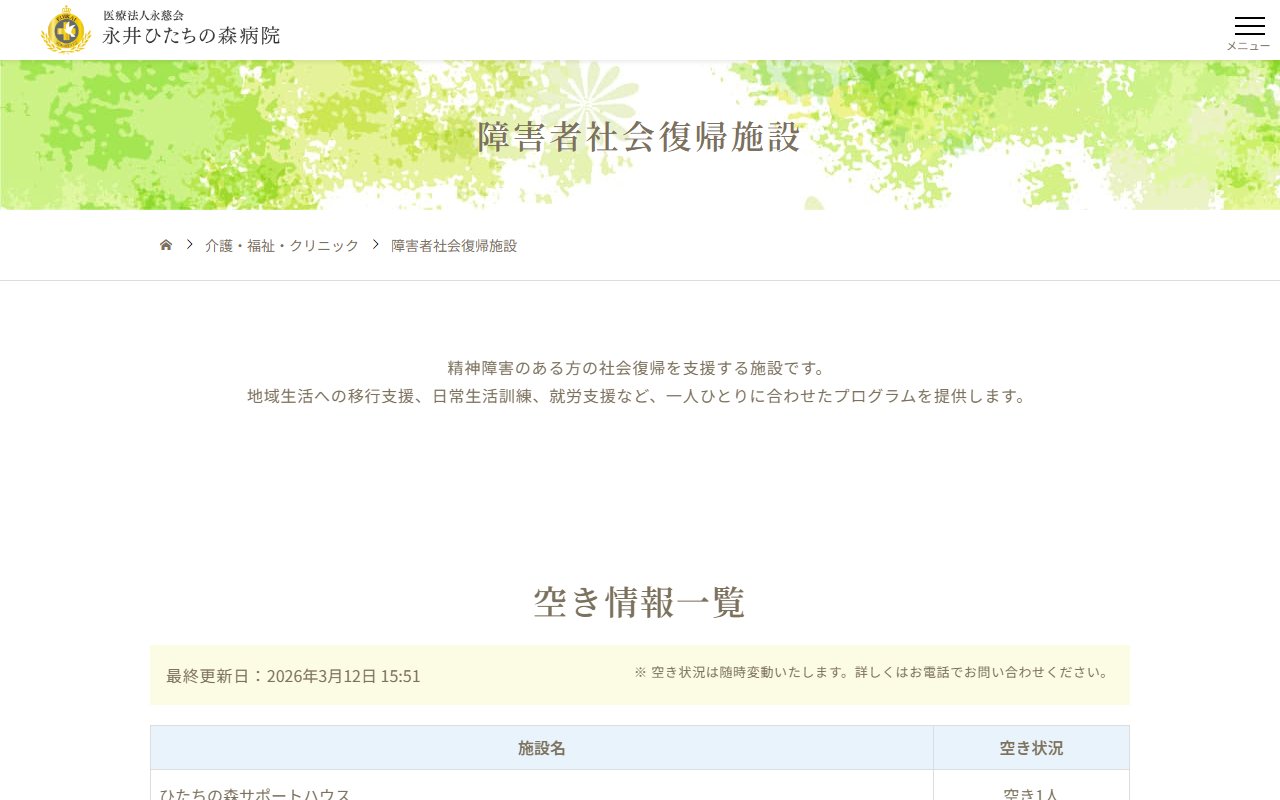Open 永井ひたちの森病院 site title link

click(191, 36)
